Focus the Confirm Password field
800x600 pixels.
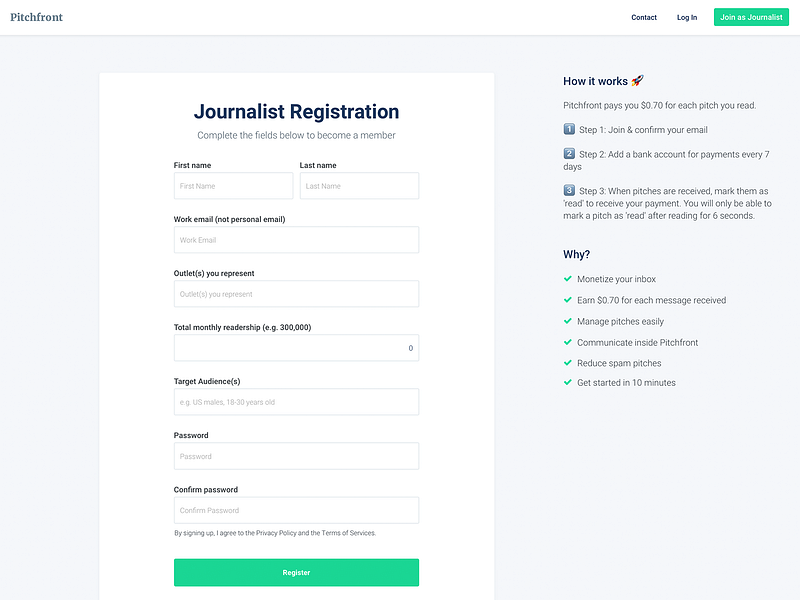(x=296, y=510)
